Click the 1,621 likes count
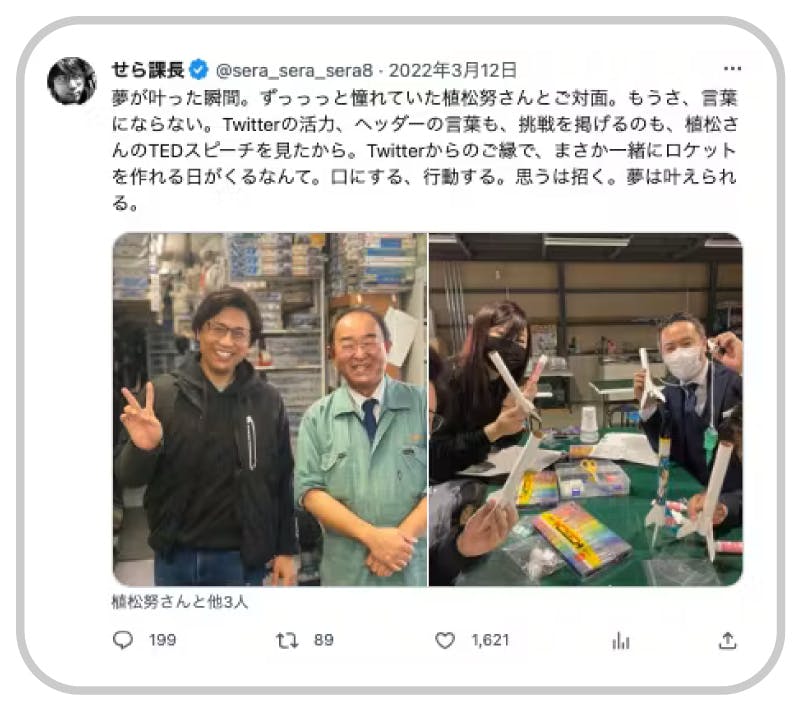The image size is (800, 706). click(490, 640)
